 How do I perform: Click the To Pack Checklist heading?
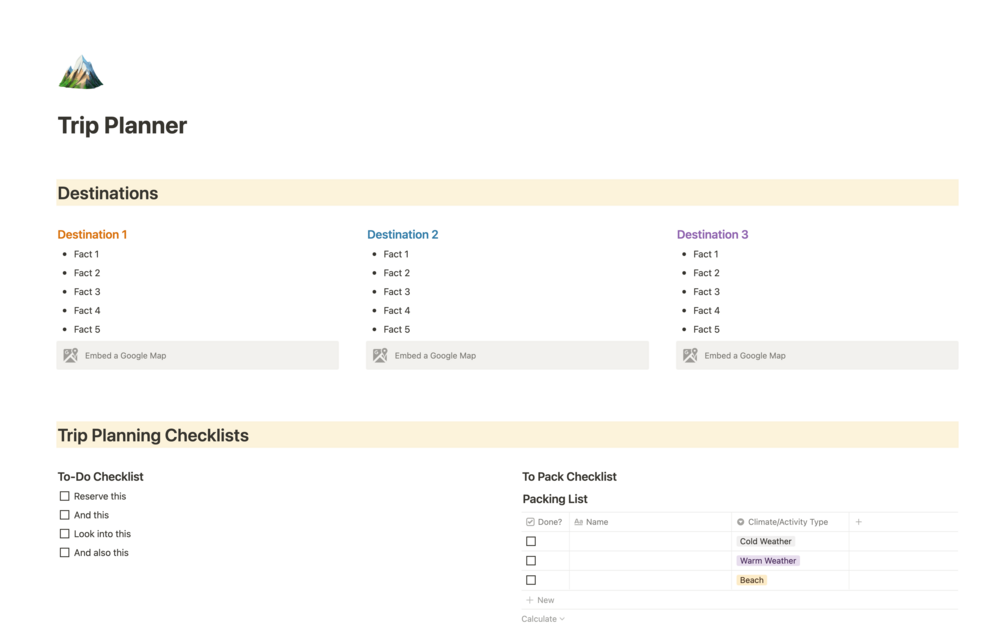[x=569, y=477]
